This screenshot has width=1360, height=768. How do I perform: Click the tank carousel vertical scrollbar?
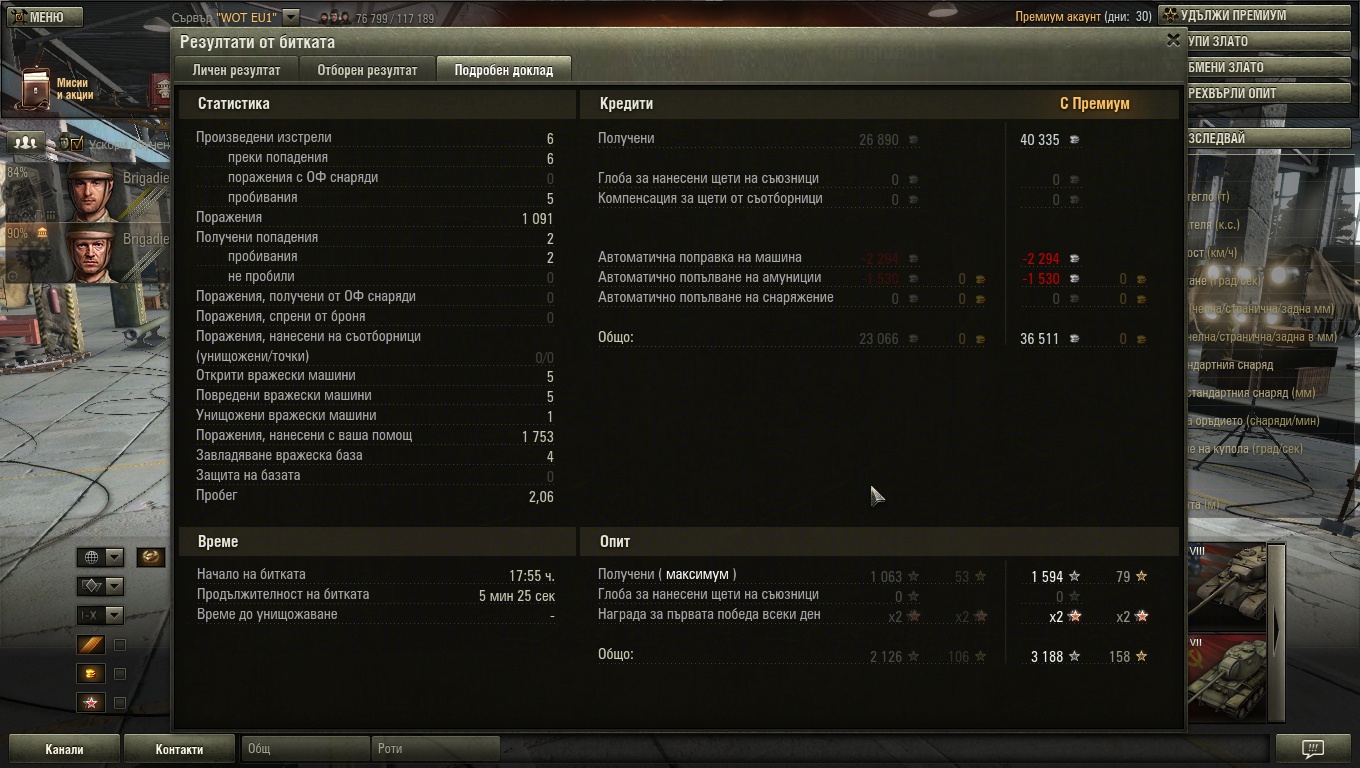point(1276,632)
